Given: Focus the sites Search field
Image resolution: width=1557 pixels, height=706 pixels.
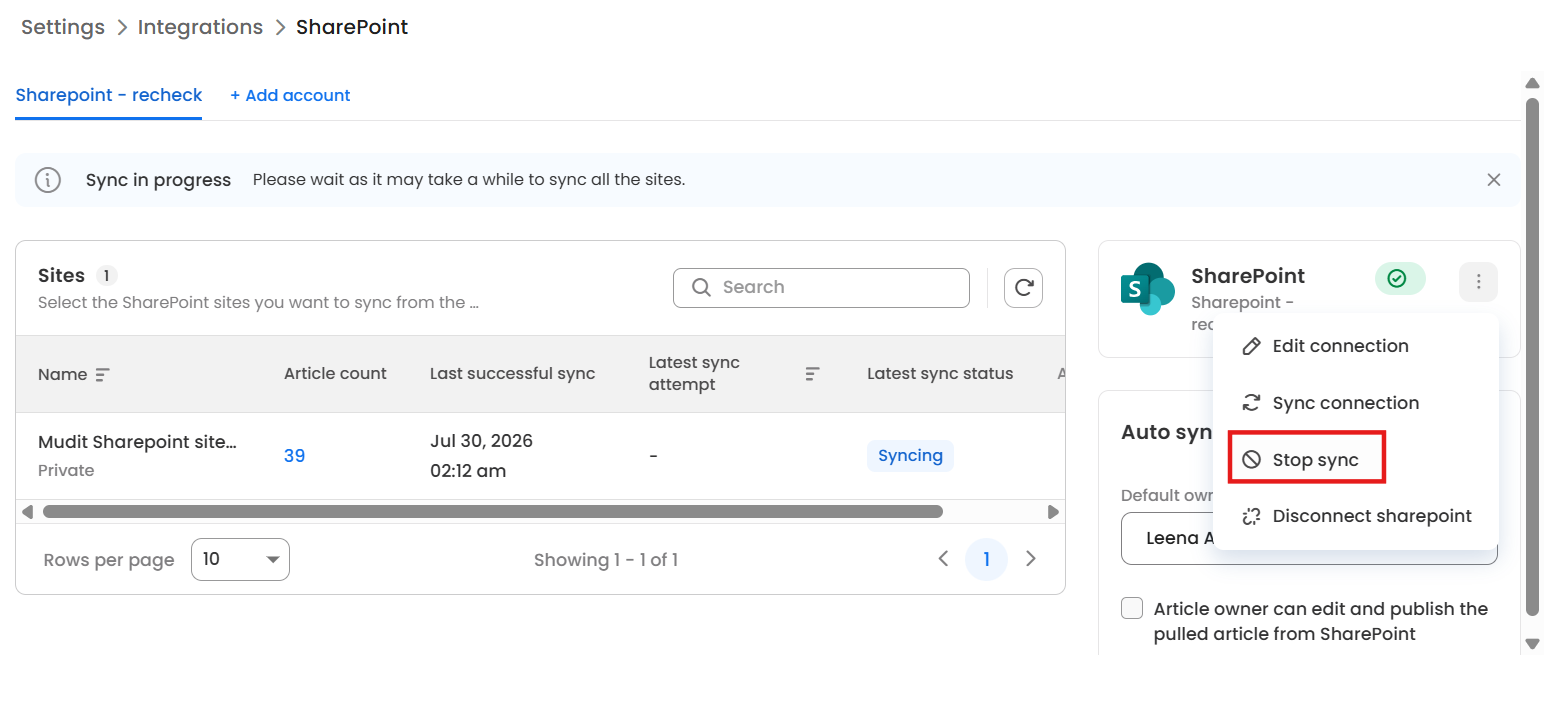Looking at the screenshot, I should 821,288.
